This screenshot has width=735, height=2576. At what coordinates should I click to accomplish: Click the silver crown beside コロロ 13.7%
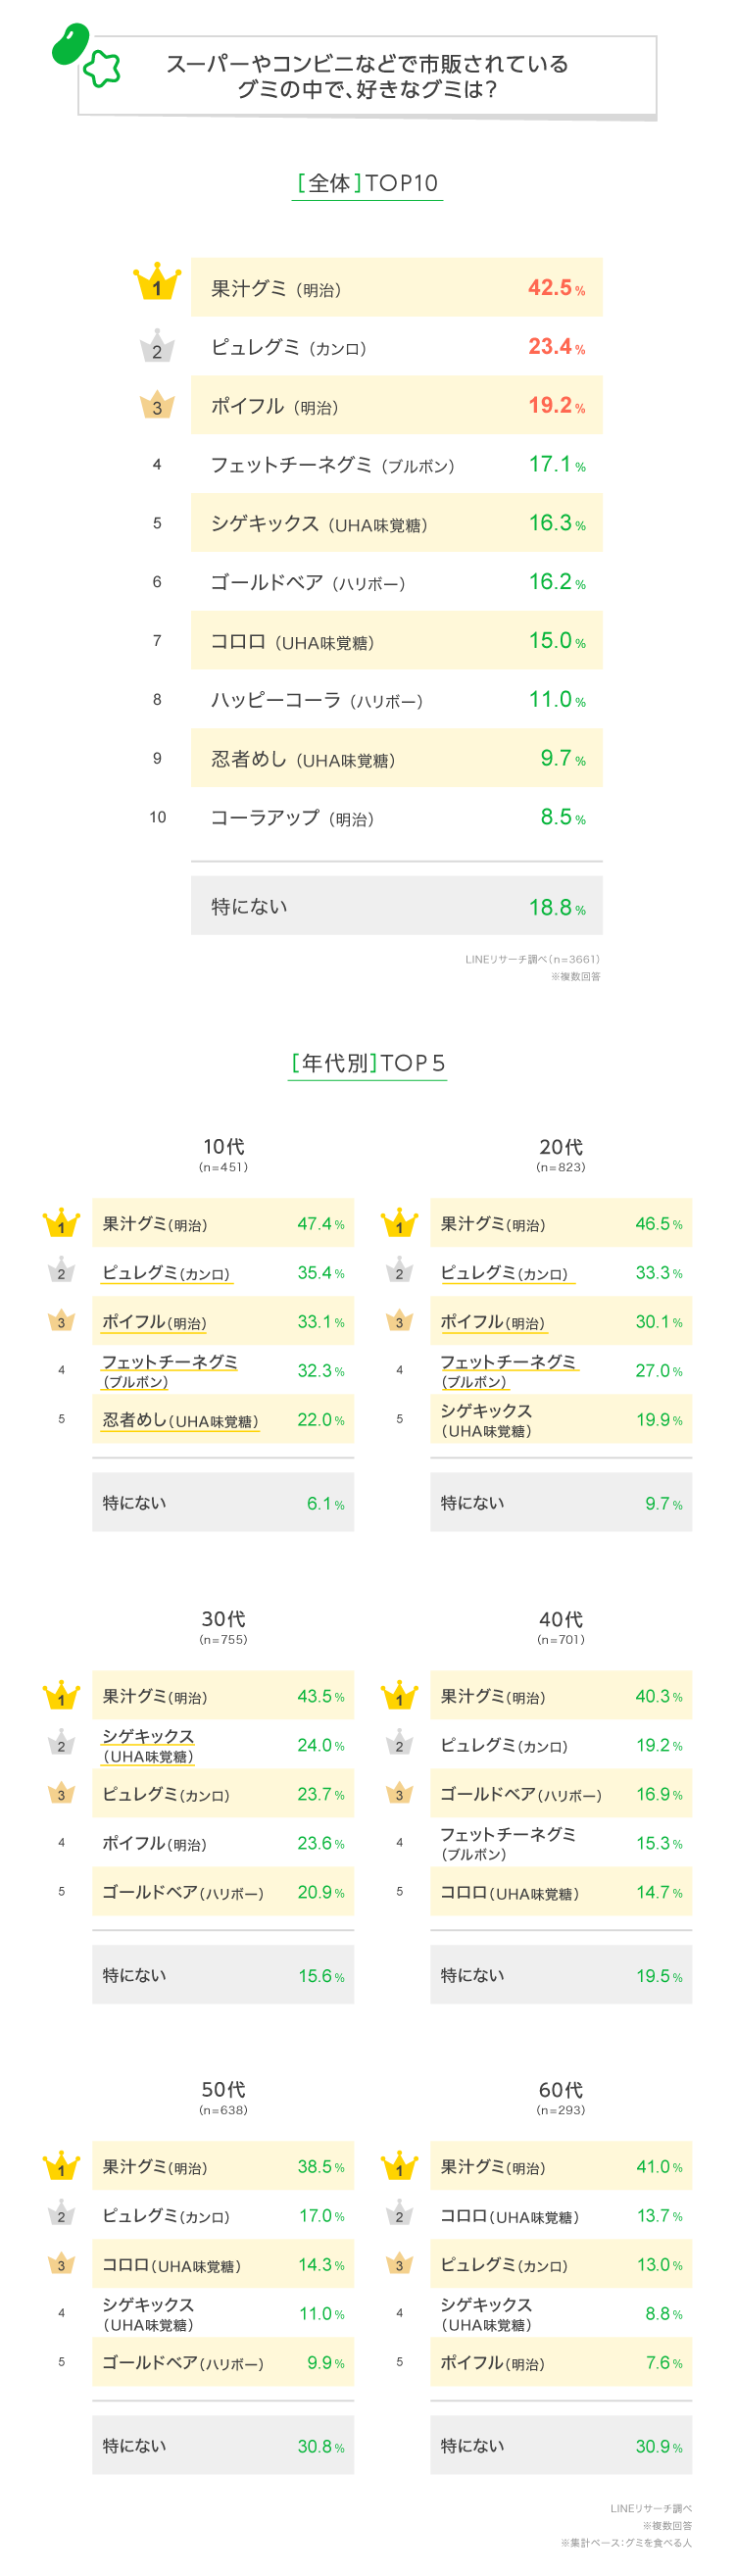click(399, 2214)
